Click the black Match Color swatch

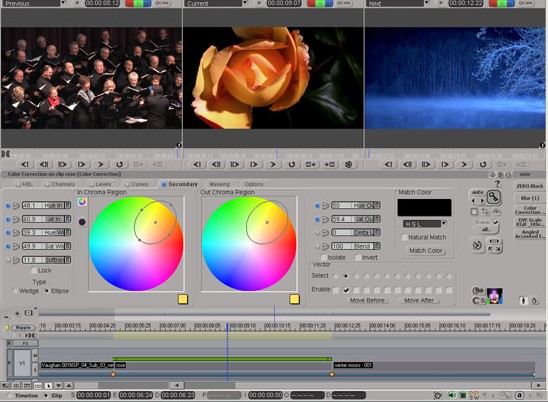tap(424, 207)
